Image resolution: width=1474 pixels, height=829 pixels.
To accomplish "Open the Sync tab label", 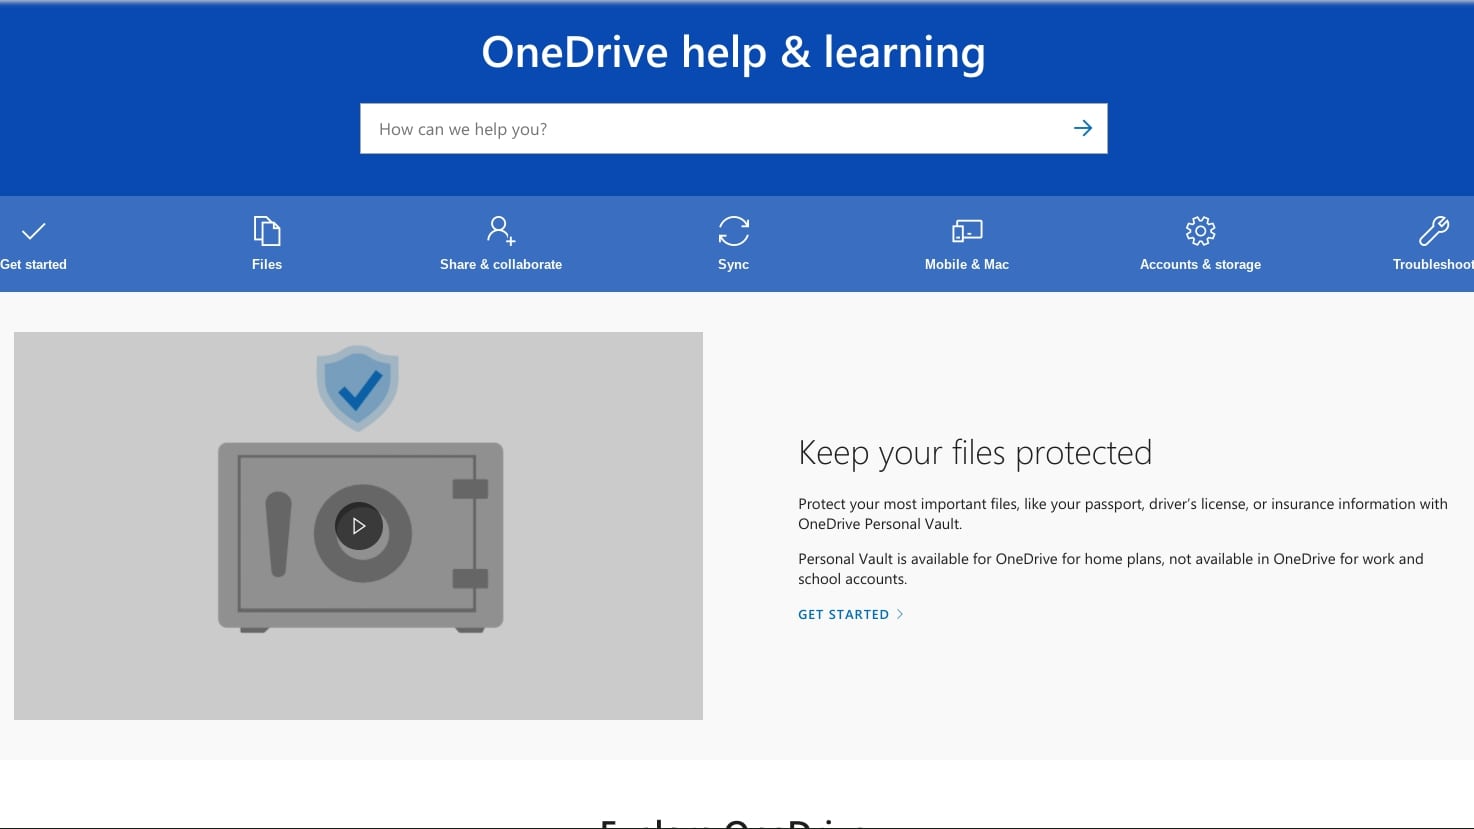I will click(733, 264).
